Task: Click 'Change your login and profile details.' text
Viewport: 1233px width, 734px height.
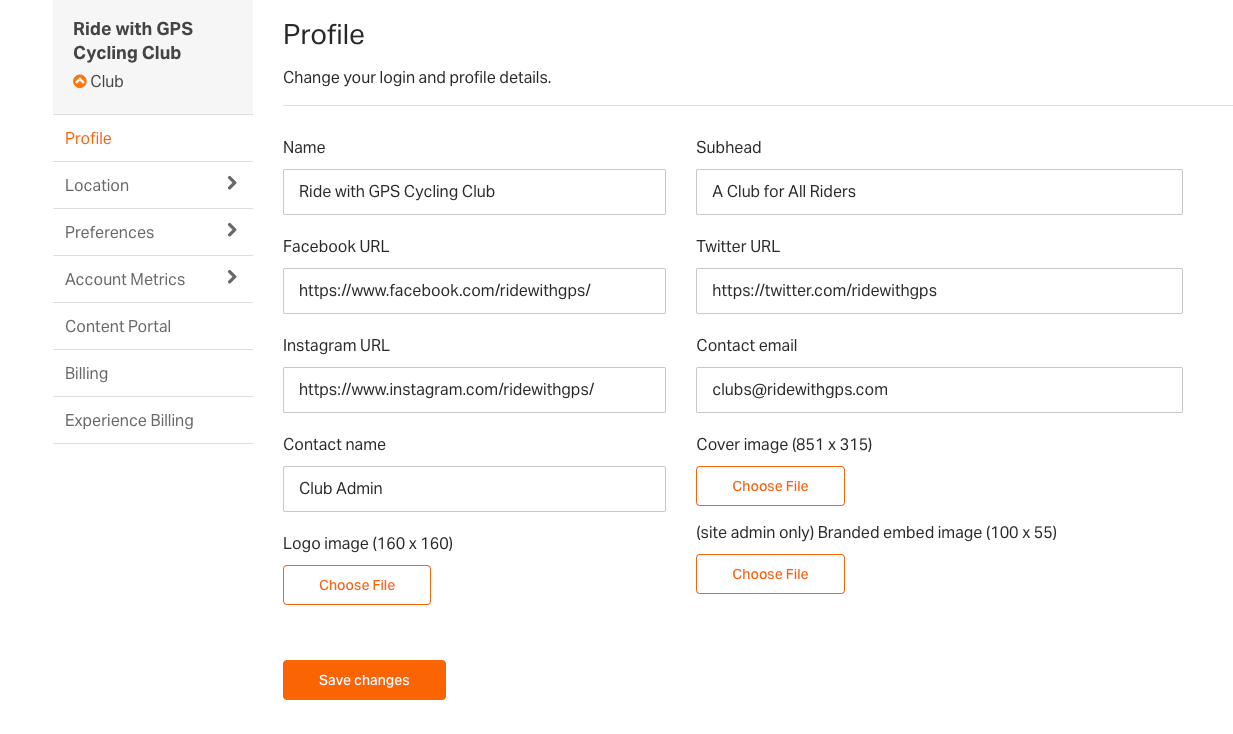Action: 417,77
